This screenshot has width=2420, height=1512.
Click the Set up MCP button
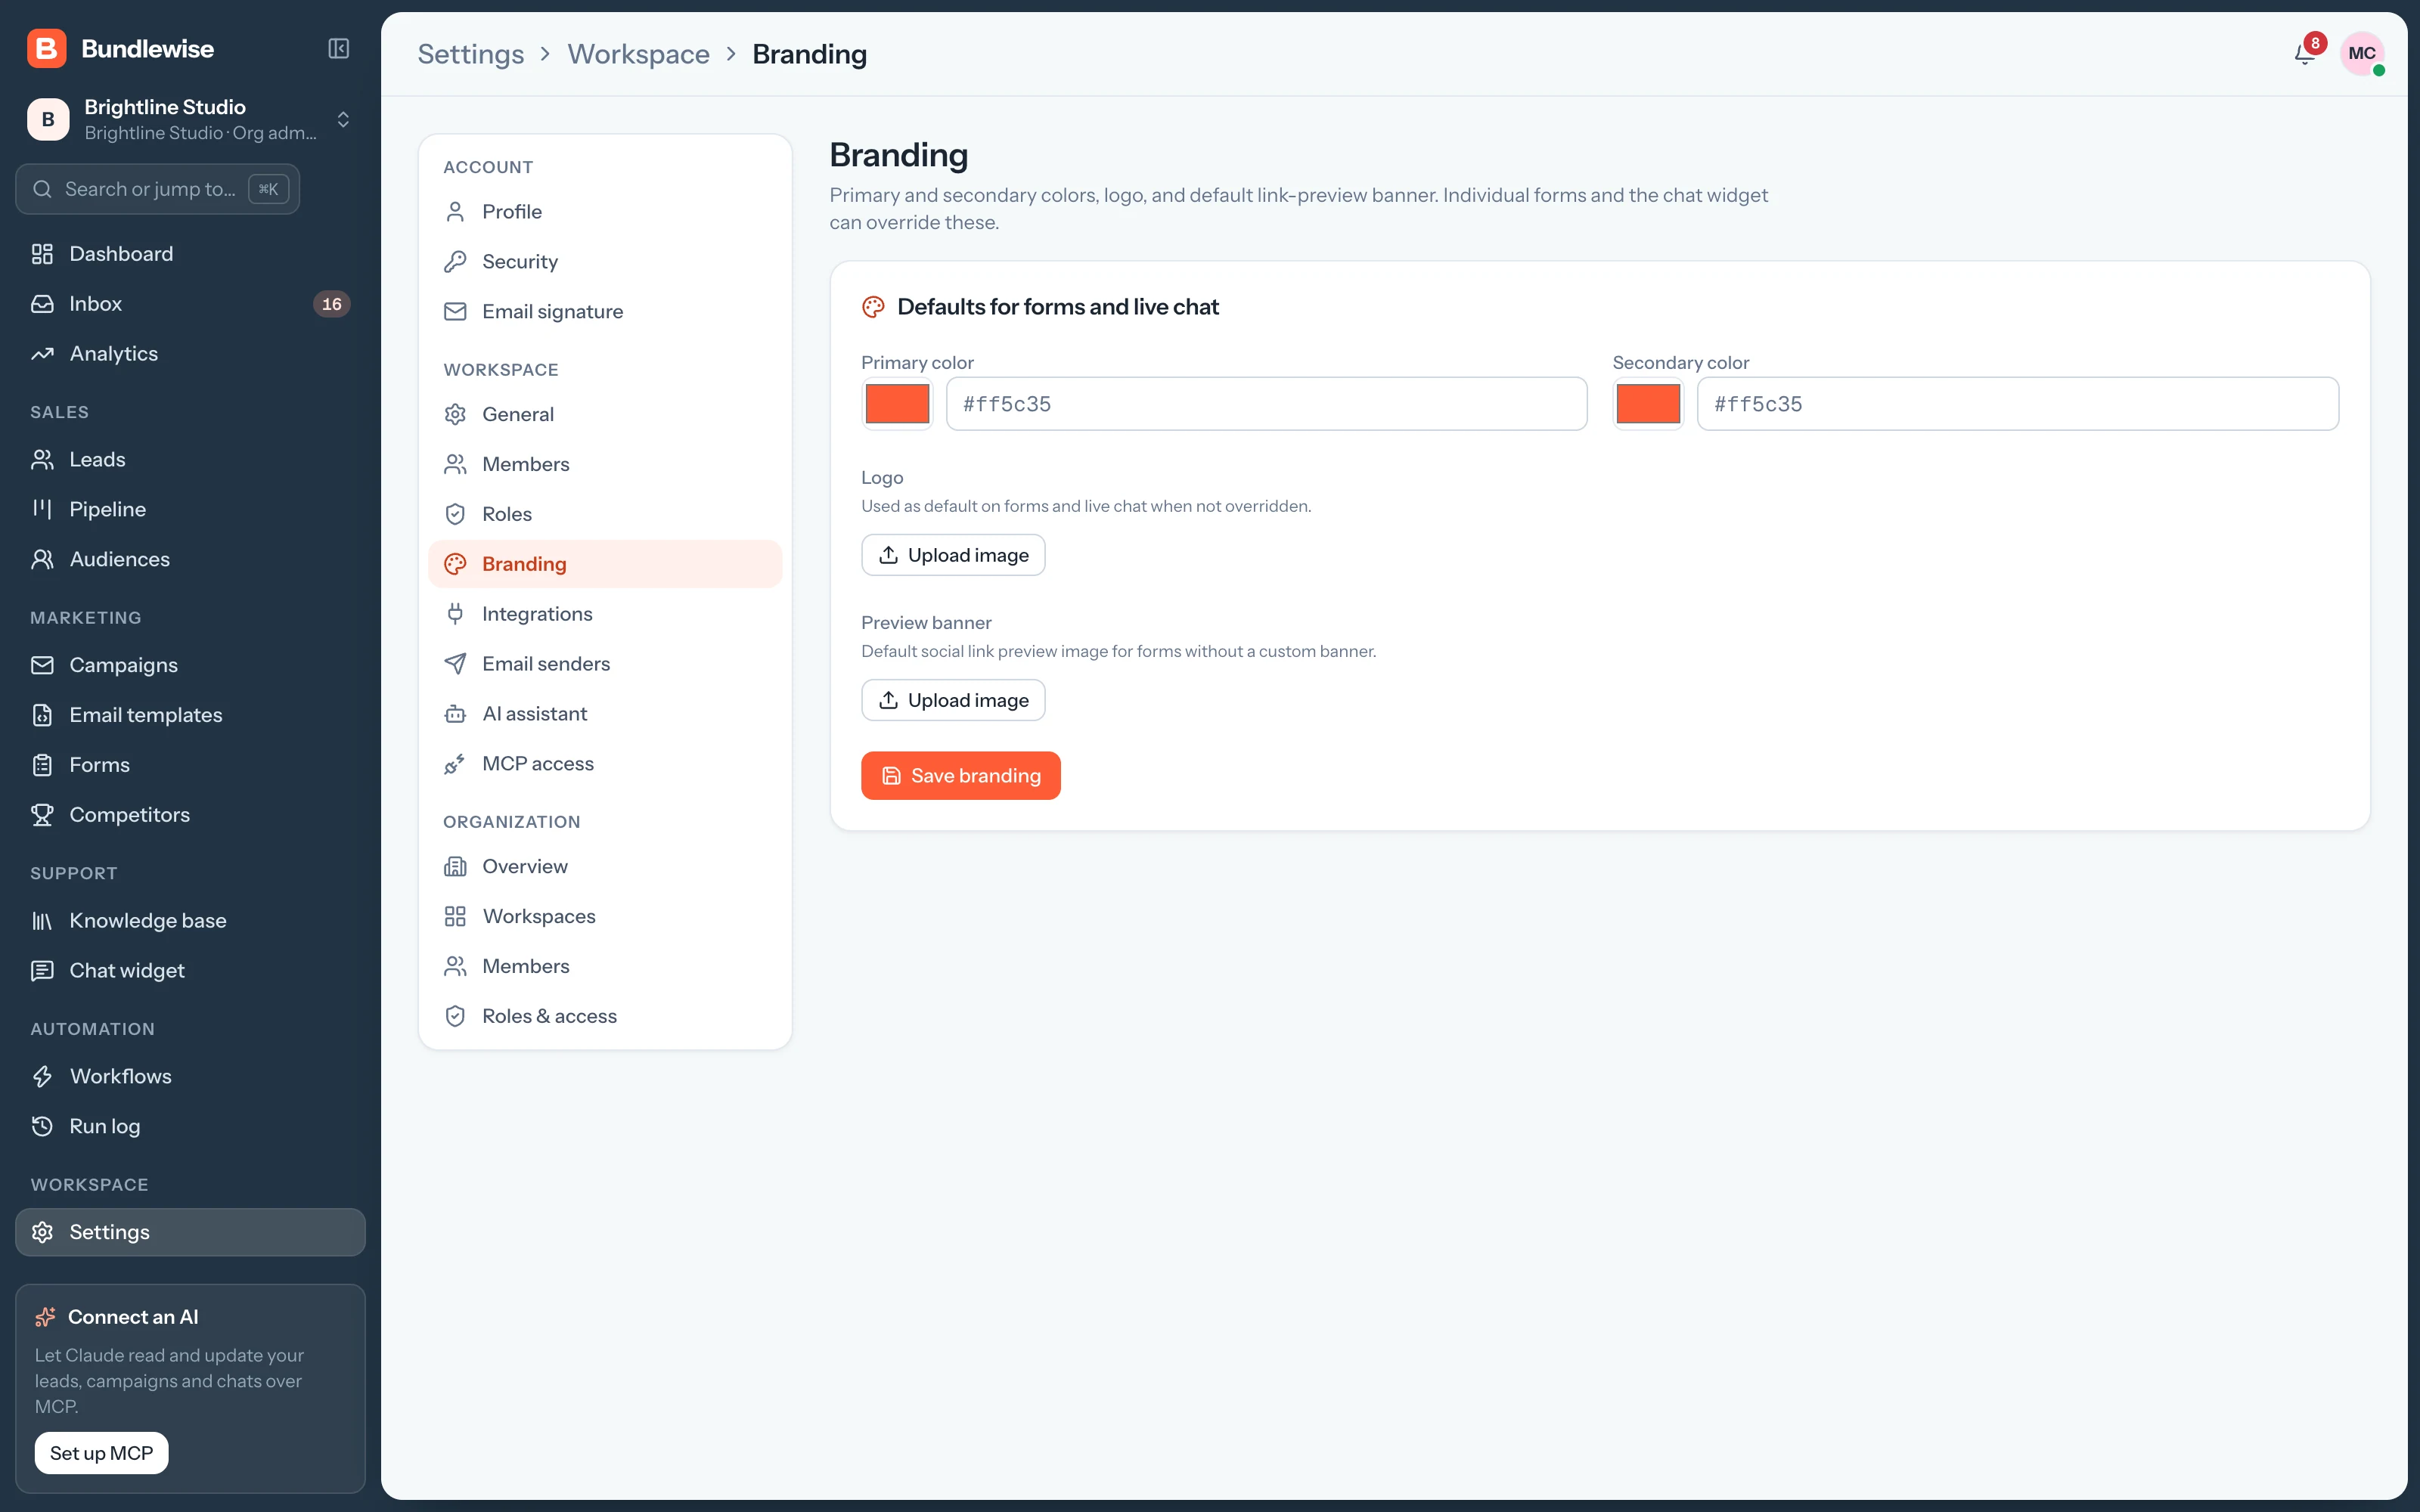[x=101, y=1453]
